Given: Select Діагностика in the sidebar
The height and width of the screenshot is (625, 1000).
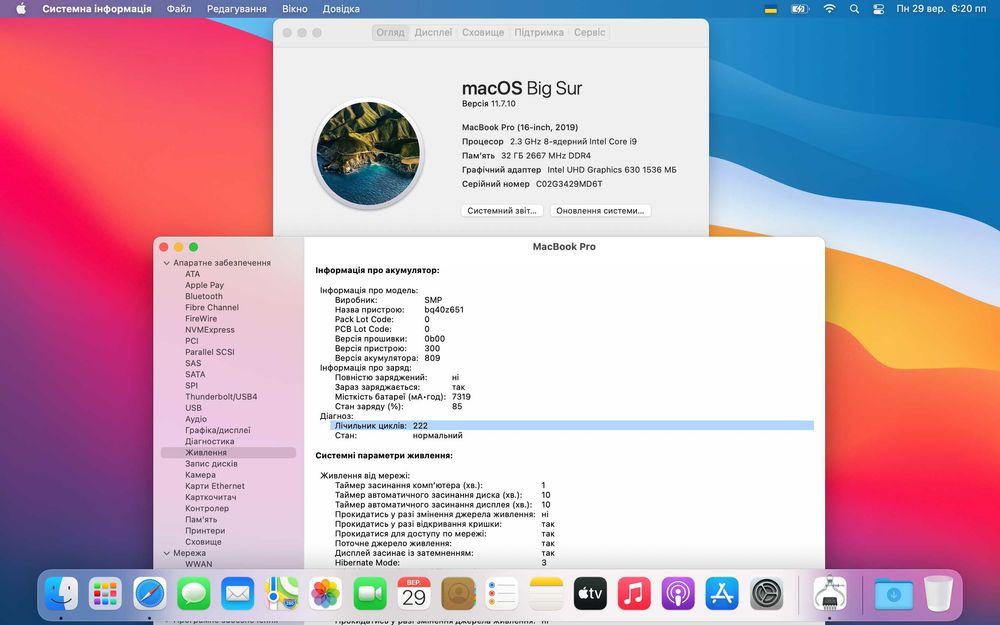Looking at the screenshot, I should [210, 441].
